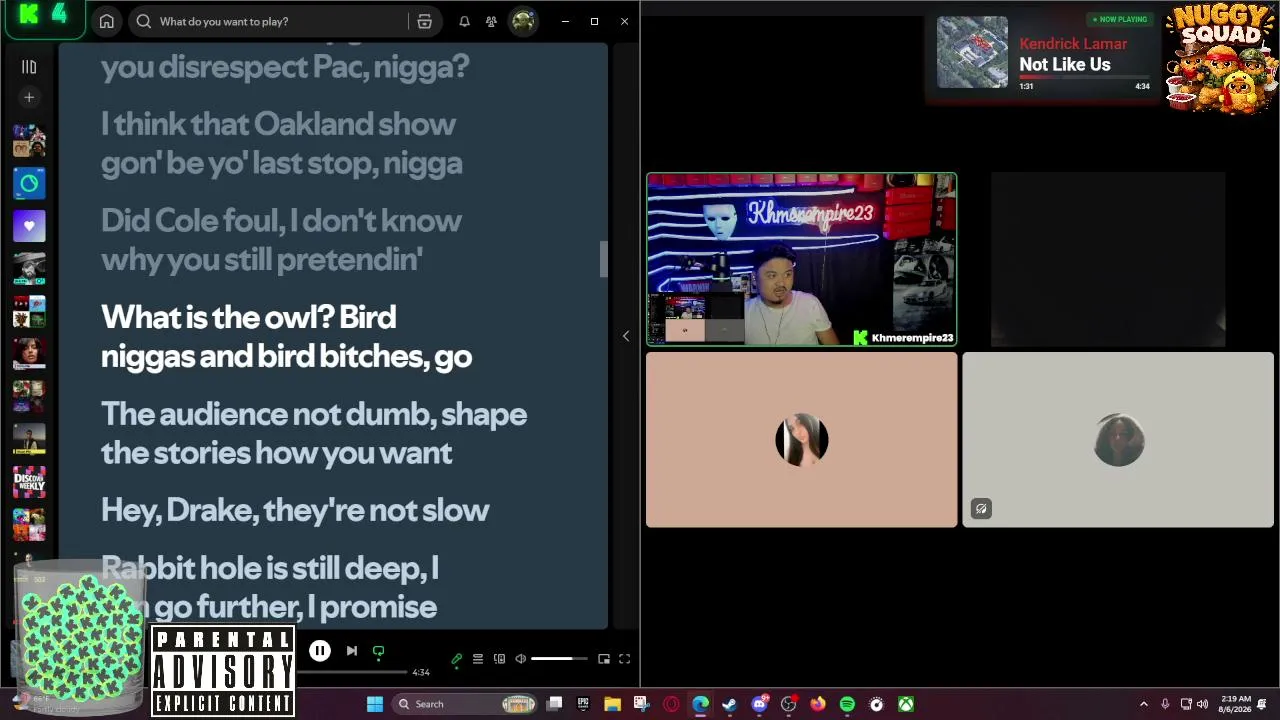Screen dimensions: 1280x720
Task: Click 'Not Like Us' song title in overlay
Action: pyautogui.click(x=1065, y=64)
